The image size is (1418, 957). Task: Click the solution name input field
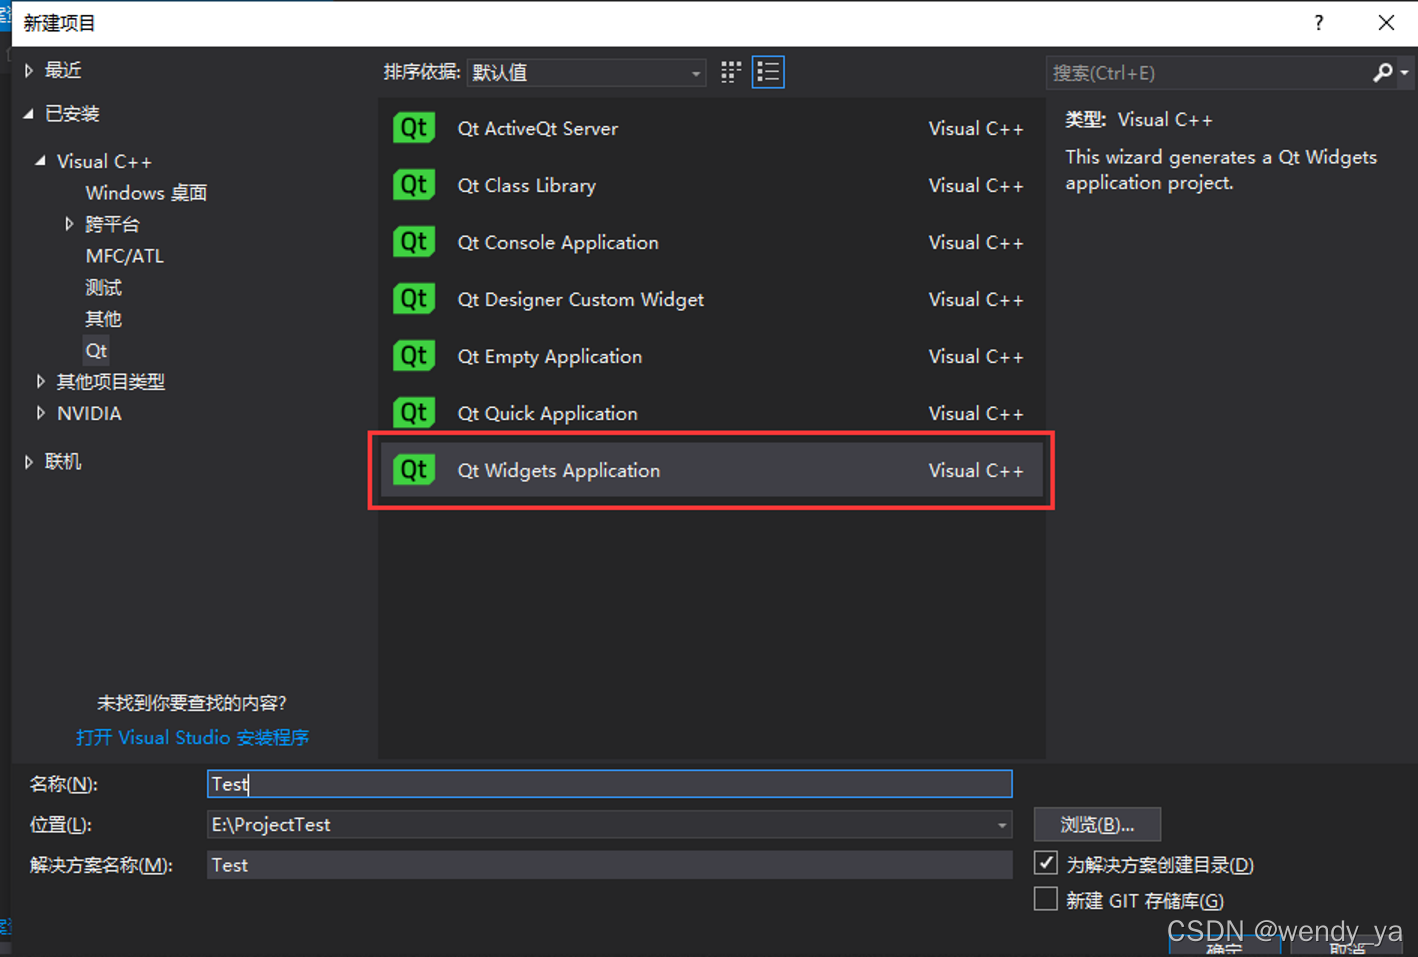coord(609,865)
